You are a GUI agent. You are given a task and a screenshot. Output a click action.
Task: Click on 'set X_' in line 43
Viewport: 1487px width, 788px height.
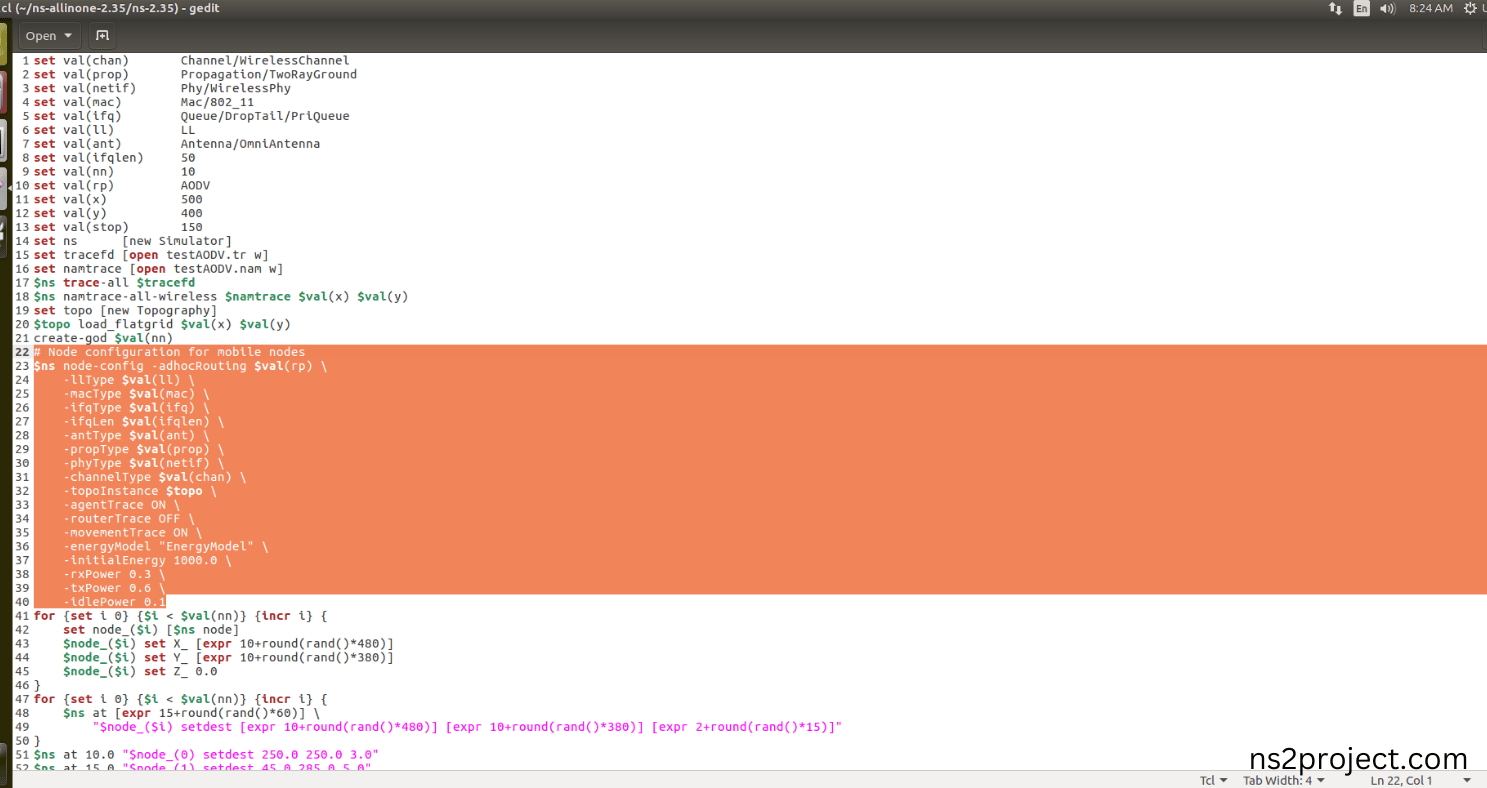tap(166, 644)
